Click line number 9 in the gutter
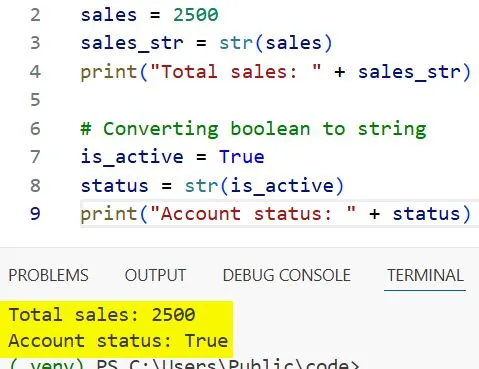The image size is (479, 369). pyautogui.click(x=35, y=214)
